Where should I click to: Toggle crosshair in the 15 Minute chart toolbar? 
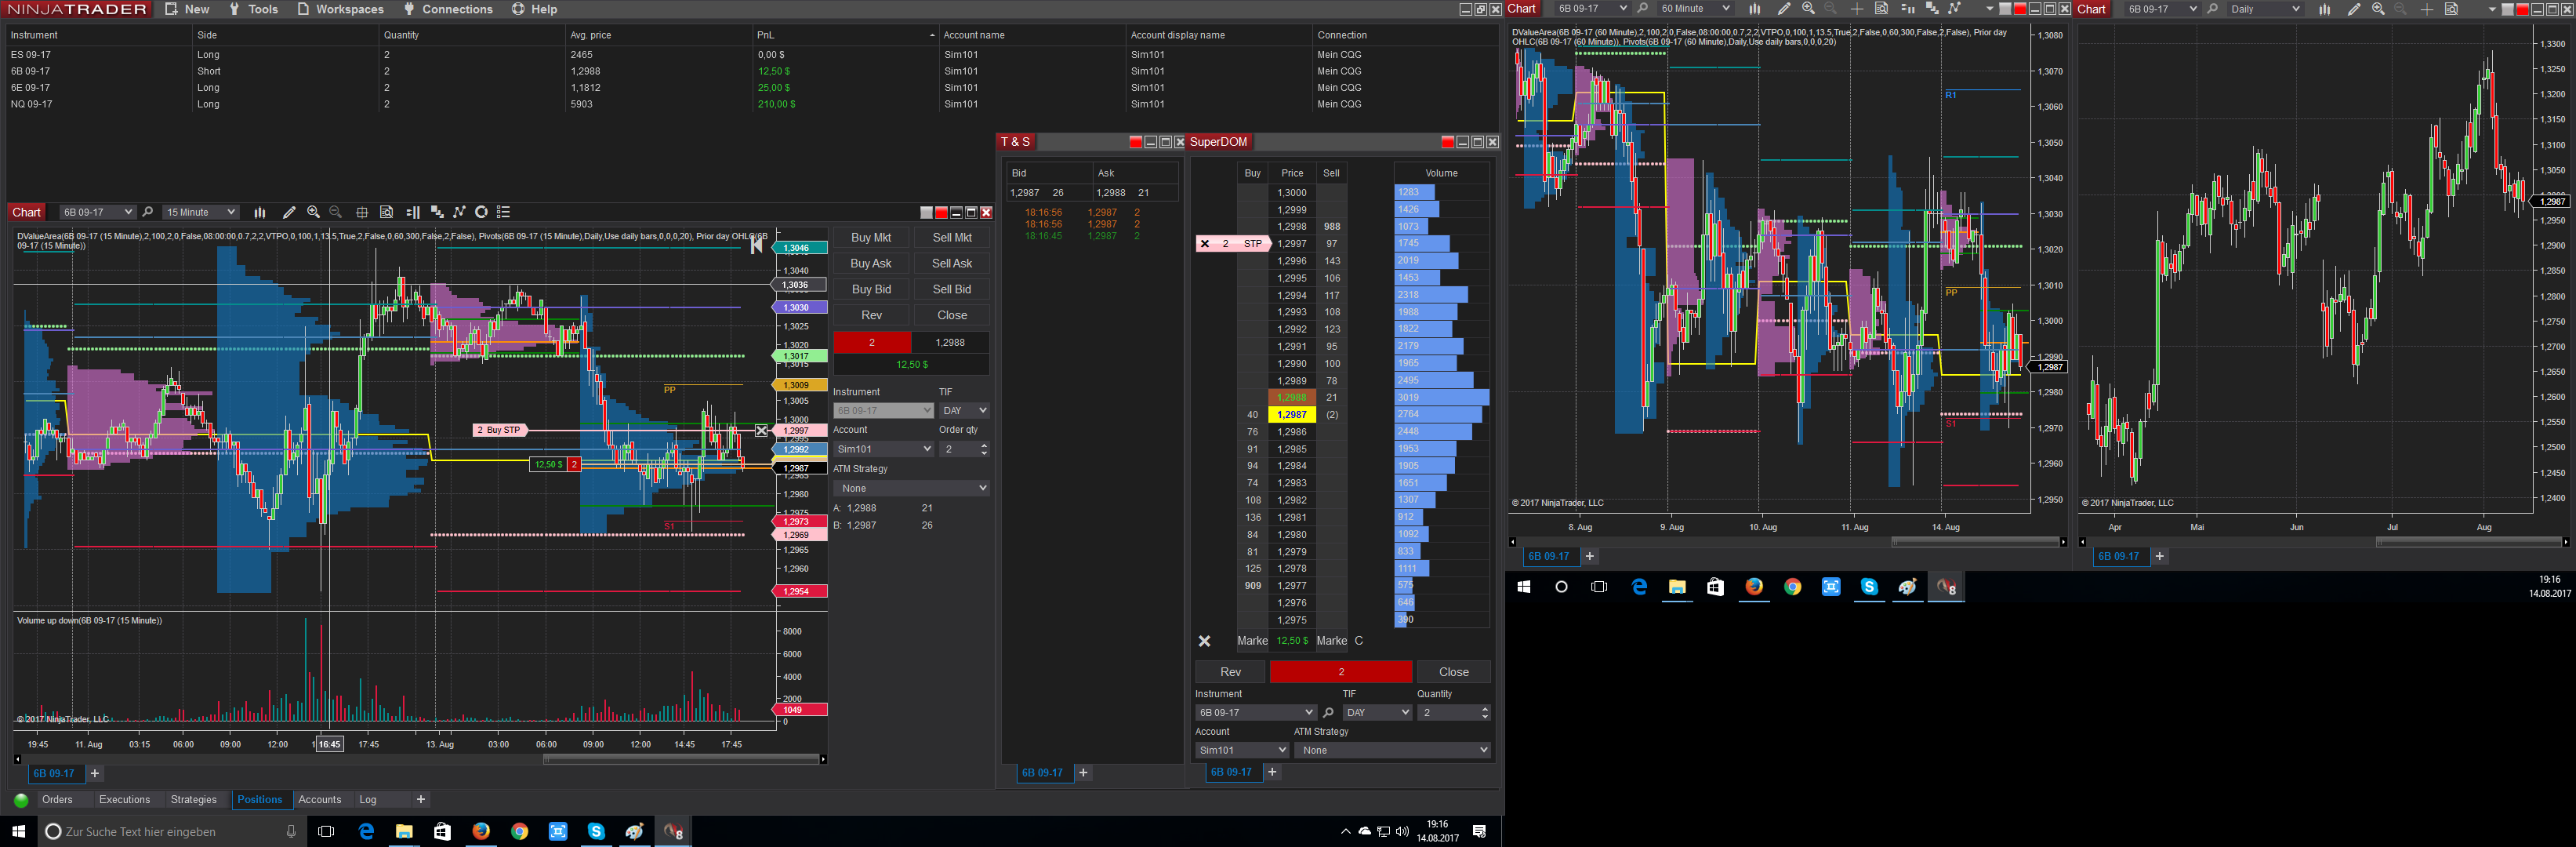362,212
